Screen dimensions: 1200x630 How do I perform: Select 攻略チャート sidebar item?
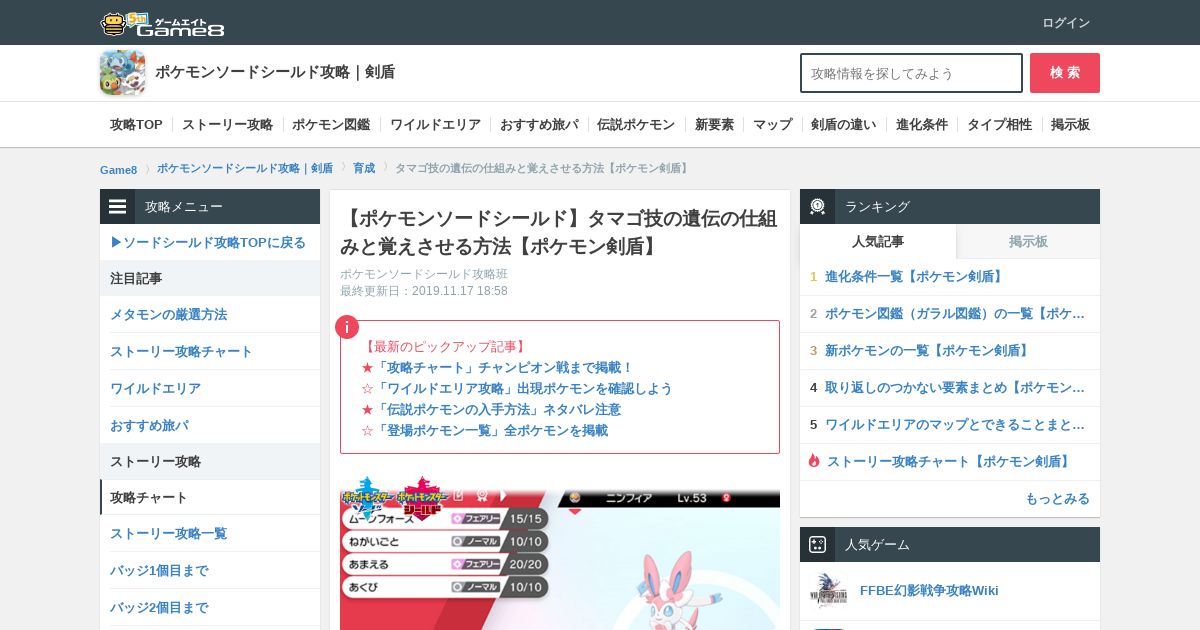(210, 497)
